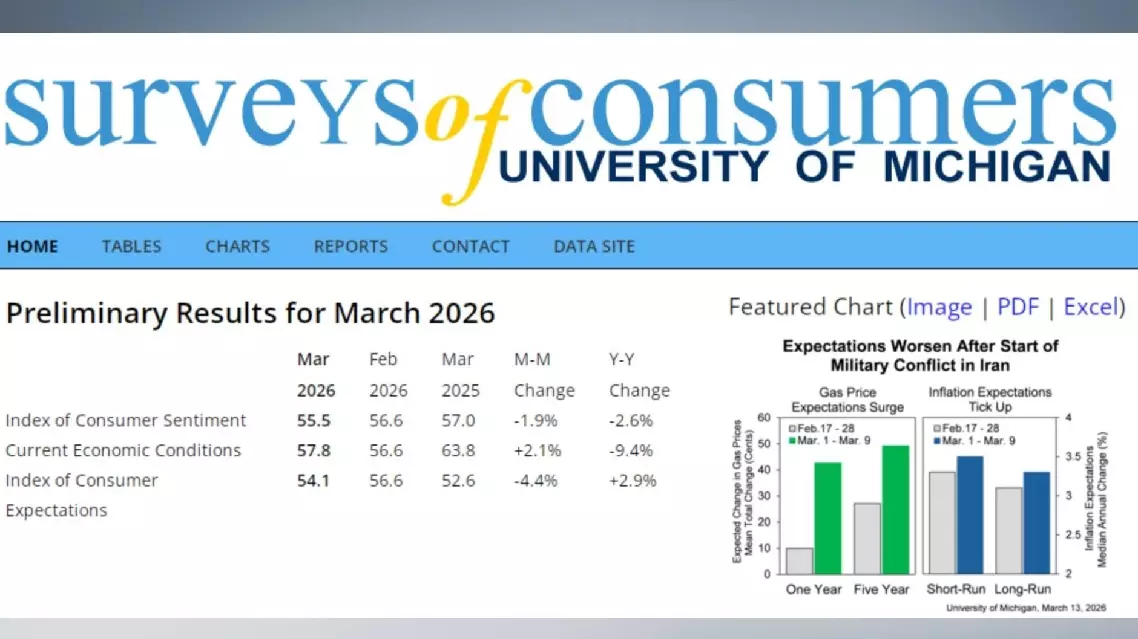
Task: Click the chart title about Iran conflict
Action: click(920, 355)
